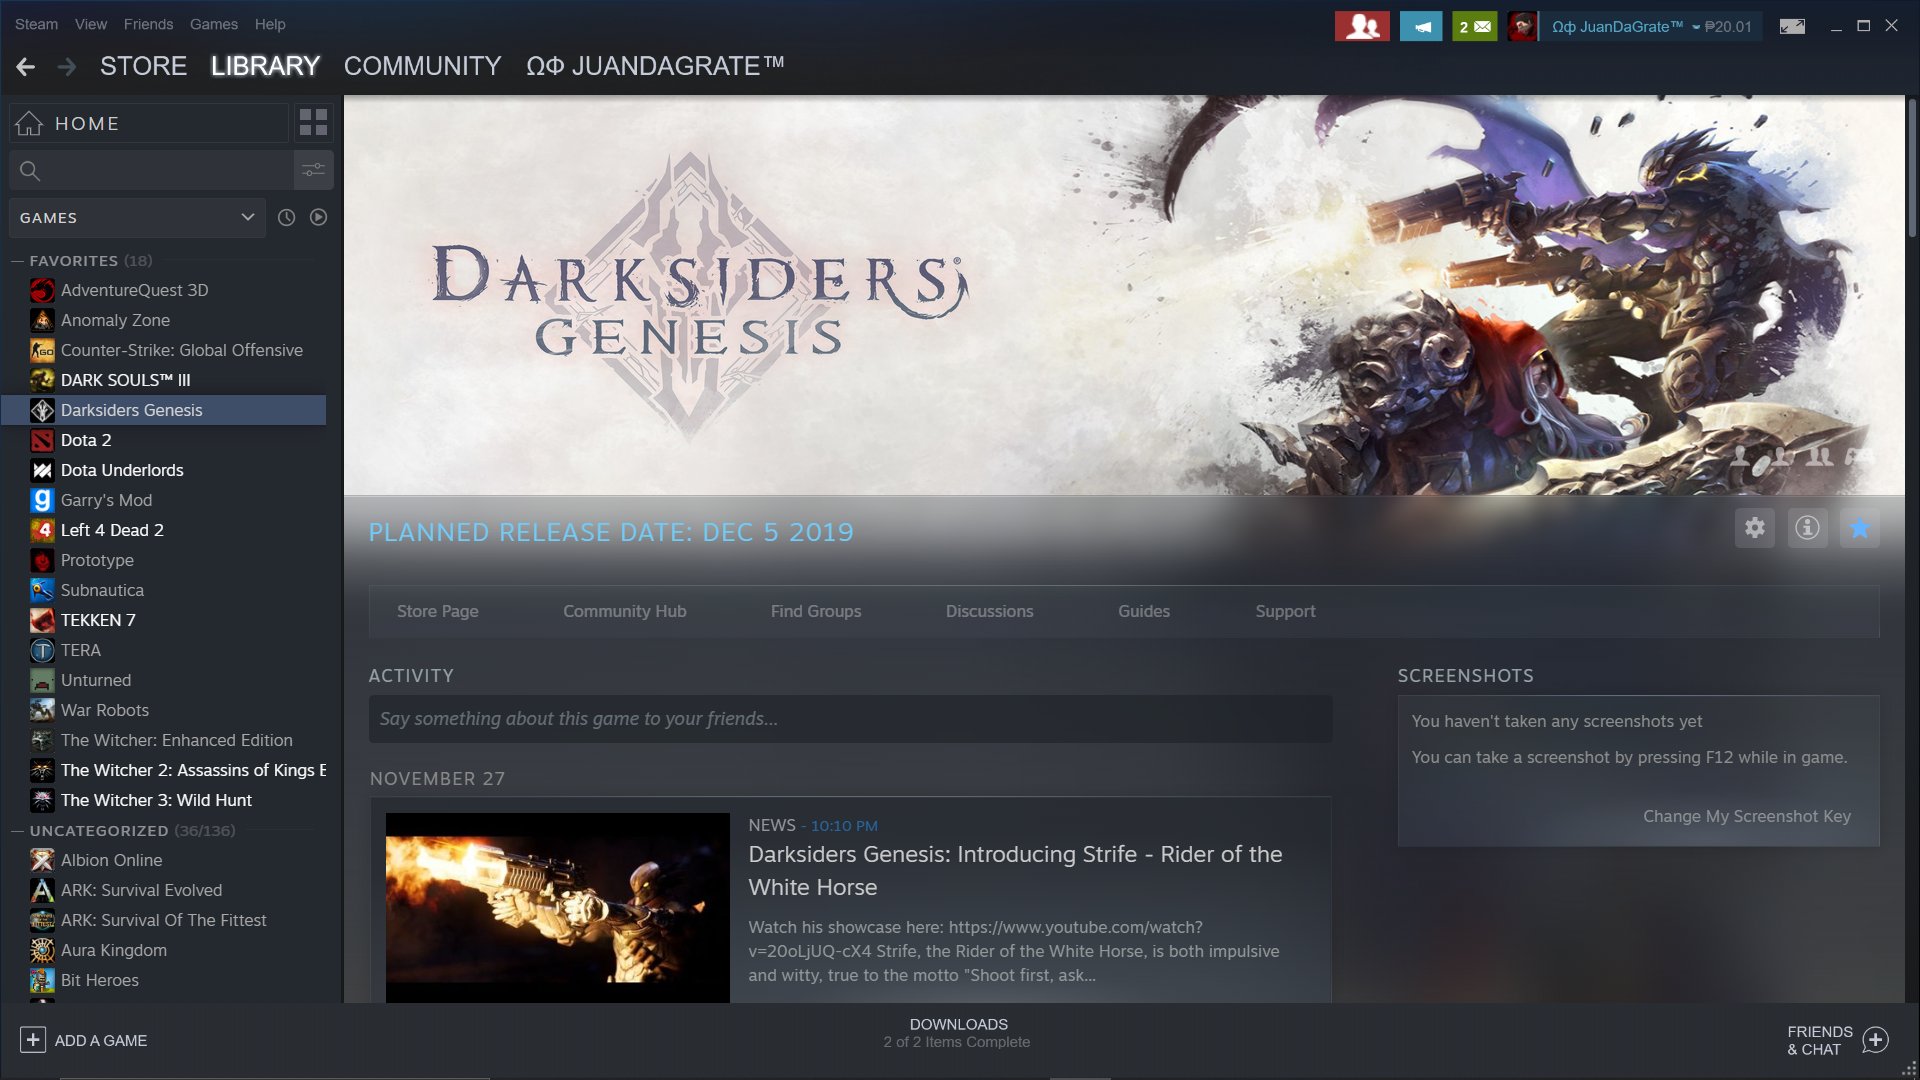1920x1080 pixels.
Task: Go to the COMMUNITY tab
Action: tap(422, 66)
